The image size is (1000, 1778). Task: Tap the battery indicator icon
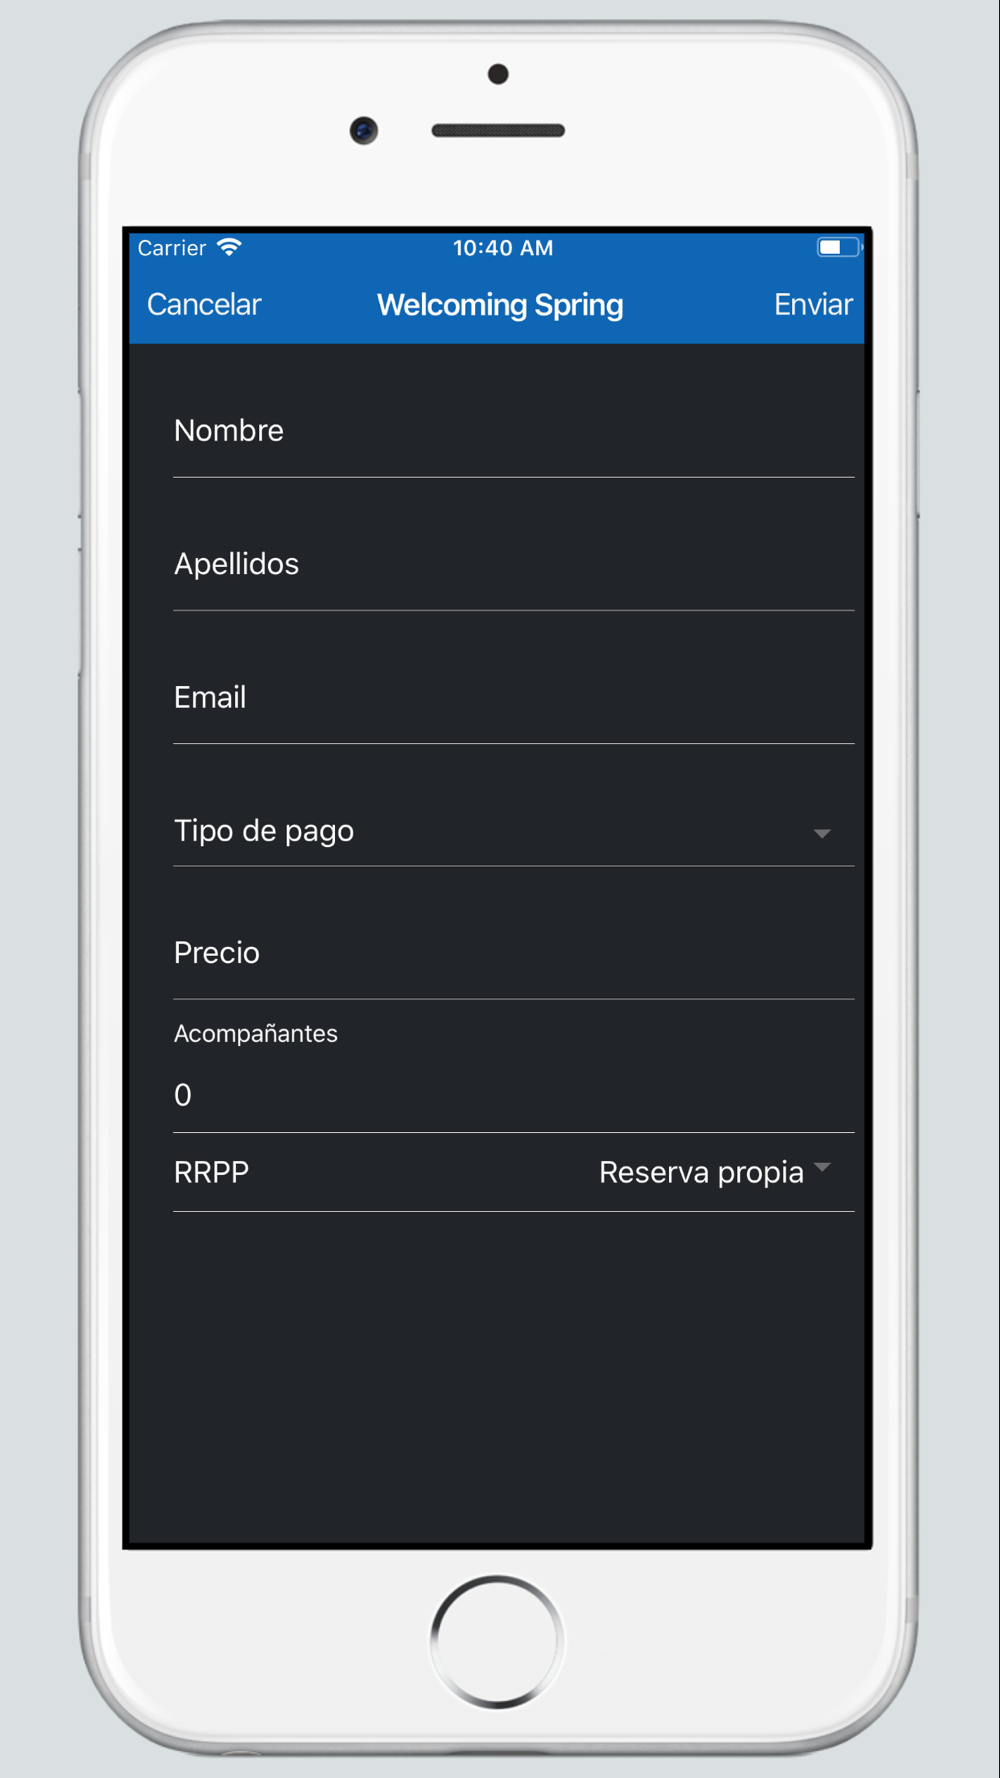point(838,247)
